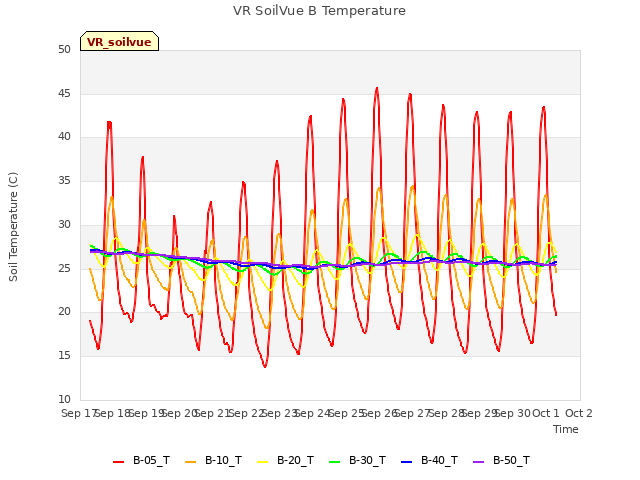Click the lowest red trough near Sep 22

pos(265,366)
